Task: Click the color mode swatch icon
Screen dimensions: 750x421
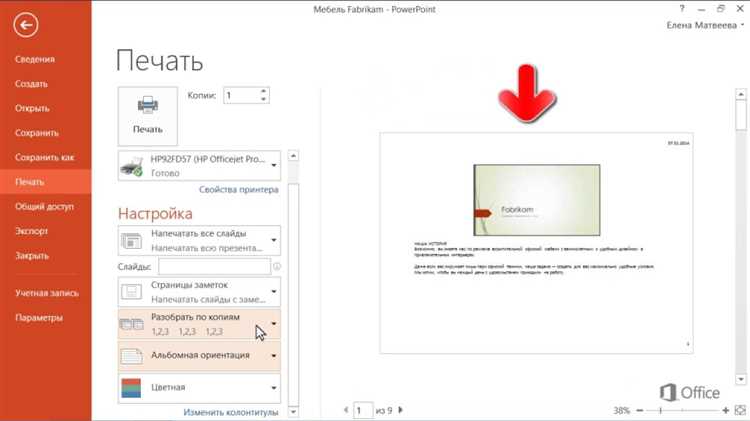Action: coord(132,388)
